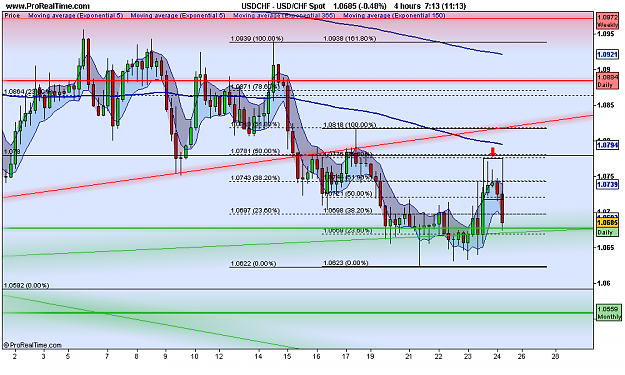Click the 1.0939 (100.00%) Fibonacci label
Image resolution: width=625 pixels, height=375 pixels.
257,39
